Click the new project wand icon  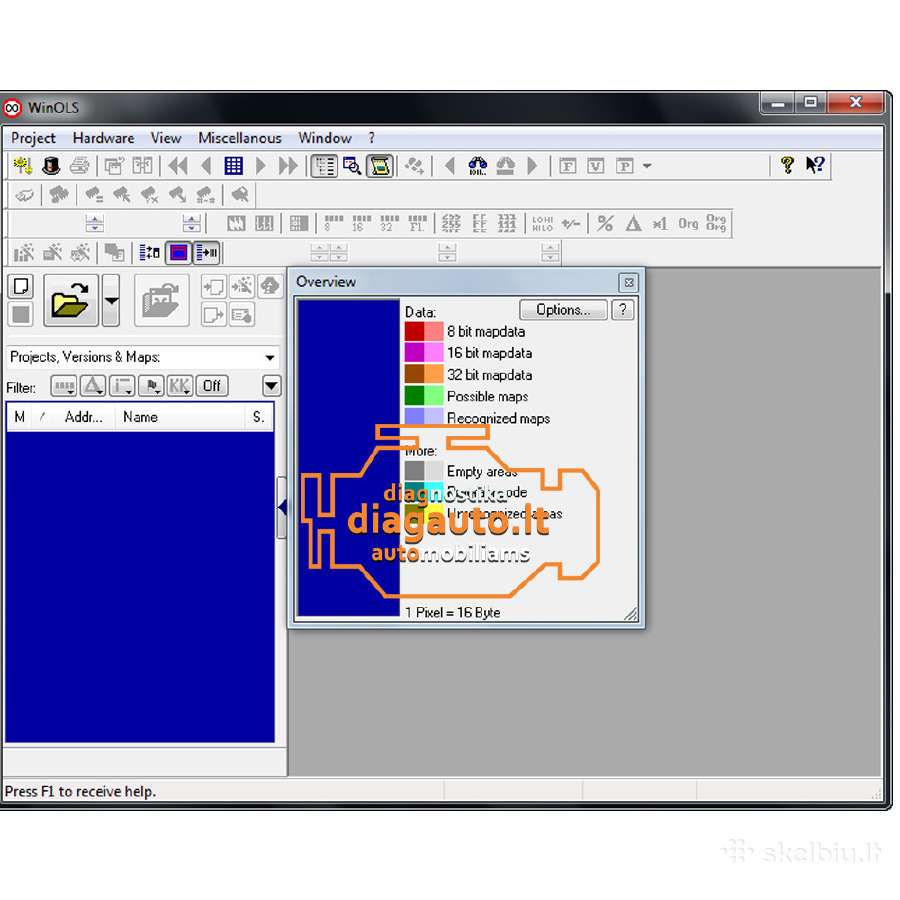click(23, 166)
